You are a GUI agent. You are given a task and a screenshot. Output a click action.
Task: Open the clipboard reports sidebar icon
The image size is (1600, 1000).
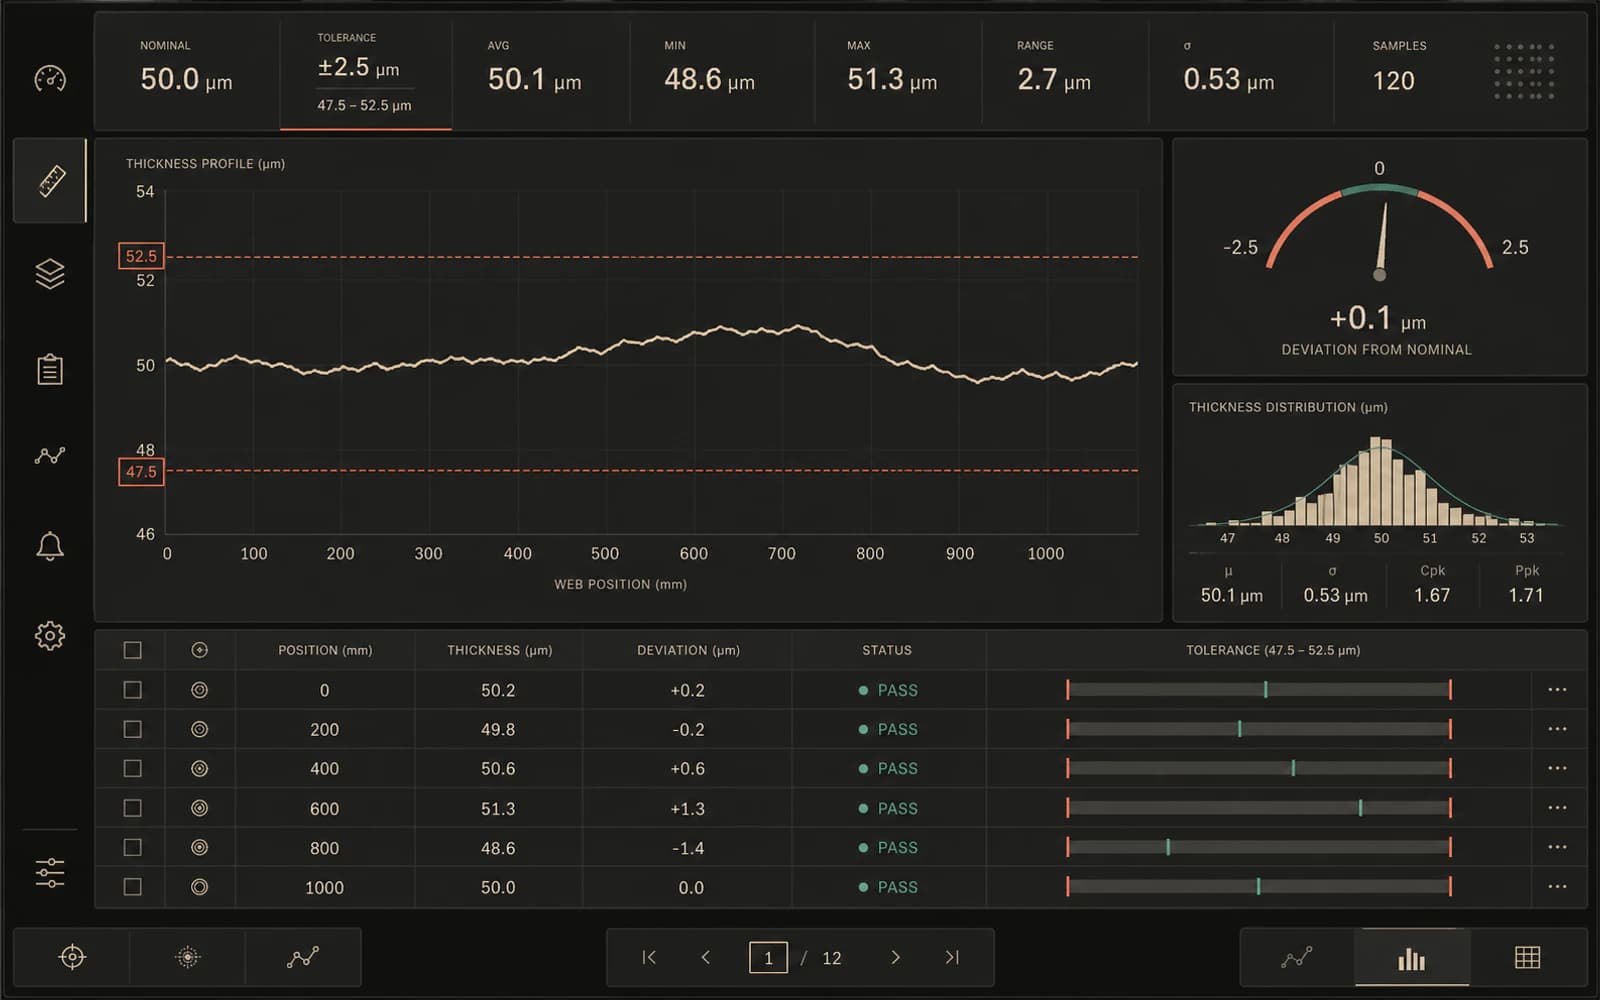(x=50, y=369)
